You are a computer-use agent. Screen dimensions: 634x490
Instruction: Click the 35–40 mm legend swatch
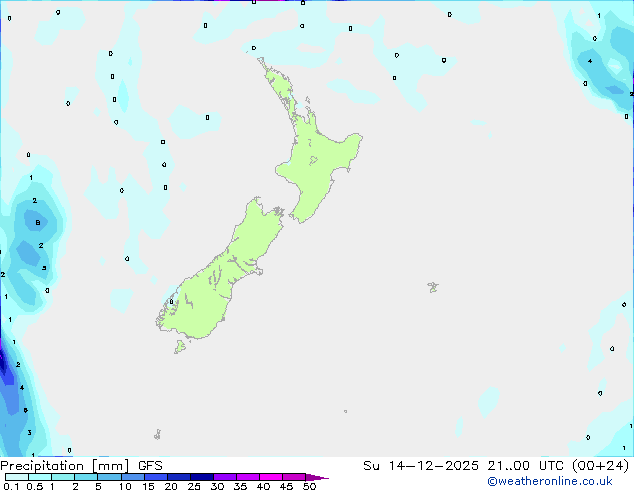(x=247, y=477)
